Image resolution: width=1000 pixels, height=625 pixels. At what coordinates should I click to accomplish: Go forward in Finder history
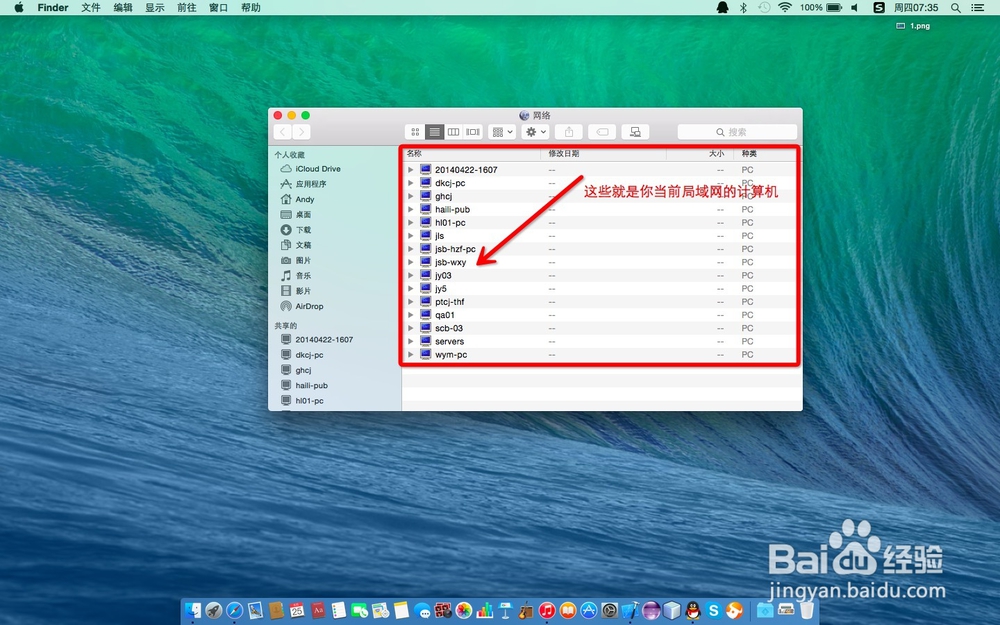302,132
